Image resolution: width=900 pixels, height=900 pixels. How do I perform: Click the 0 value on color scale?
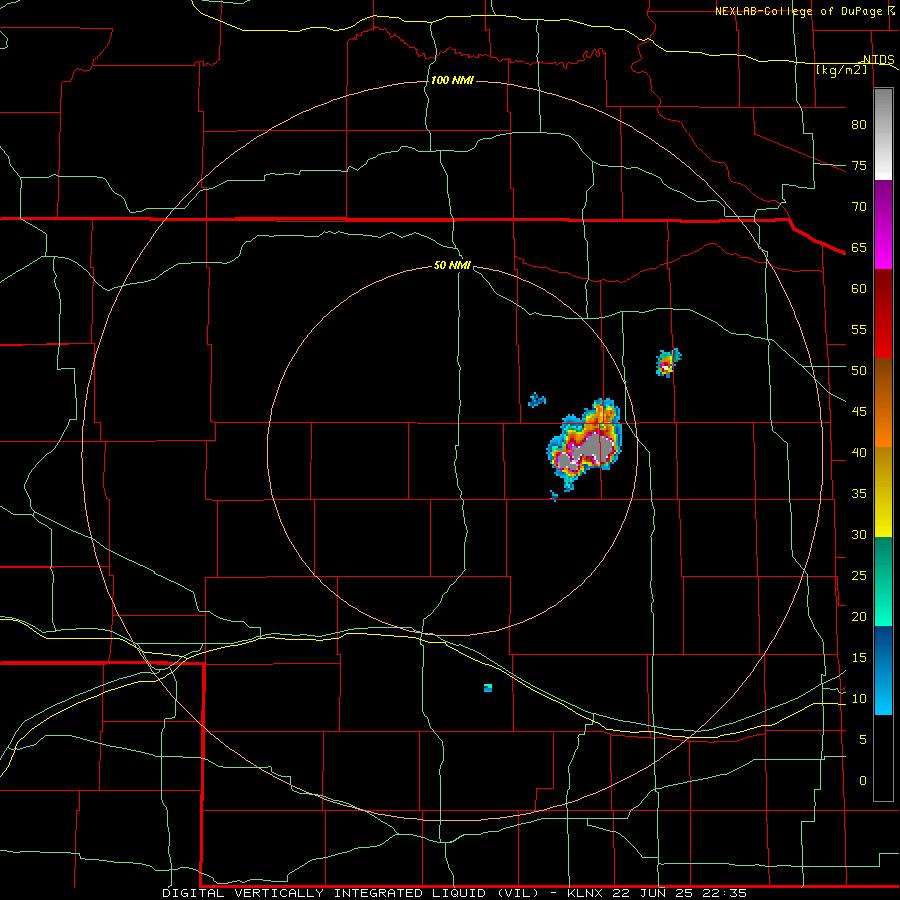[x=862, y=781]
